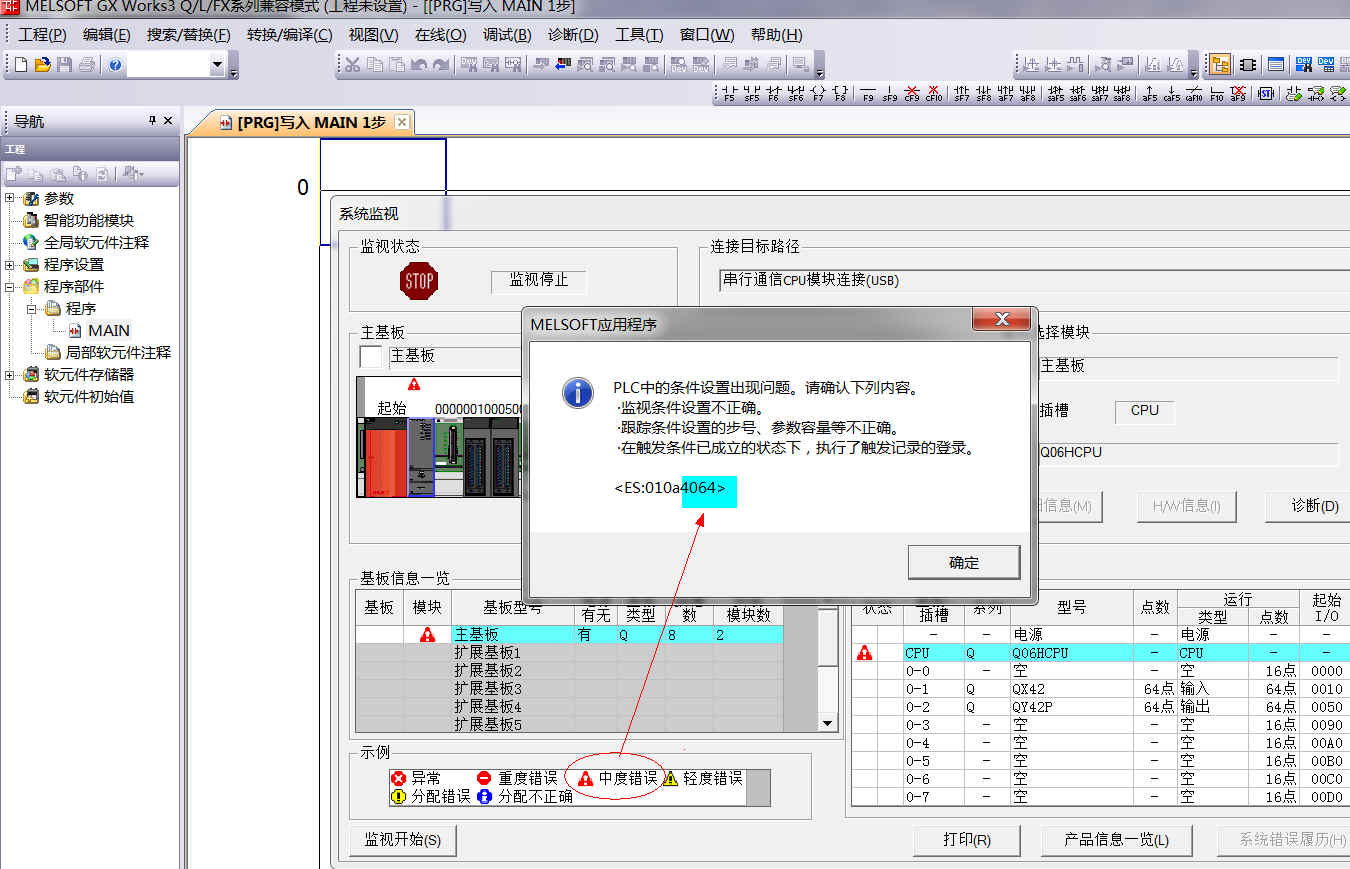Image resolution: width=1350 pixels, height=869 pixels.
Task: Click the Open project folder icon
Action: coord(42,65)
